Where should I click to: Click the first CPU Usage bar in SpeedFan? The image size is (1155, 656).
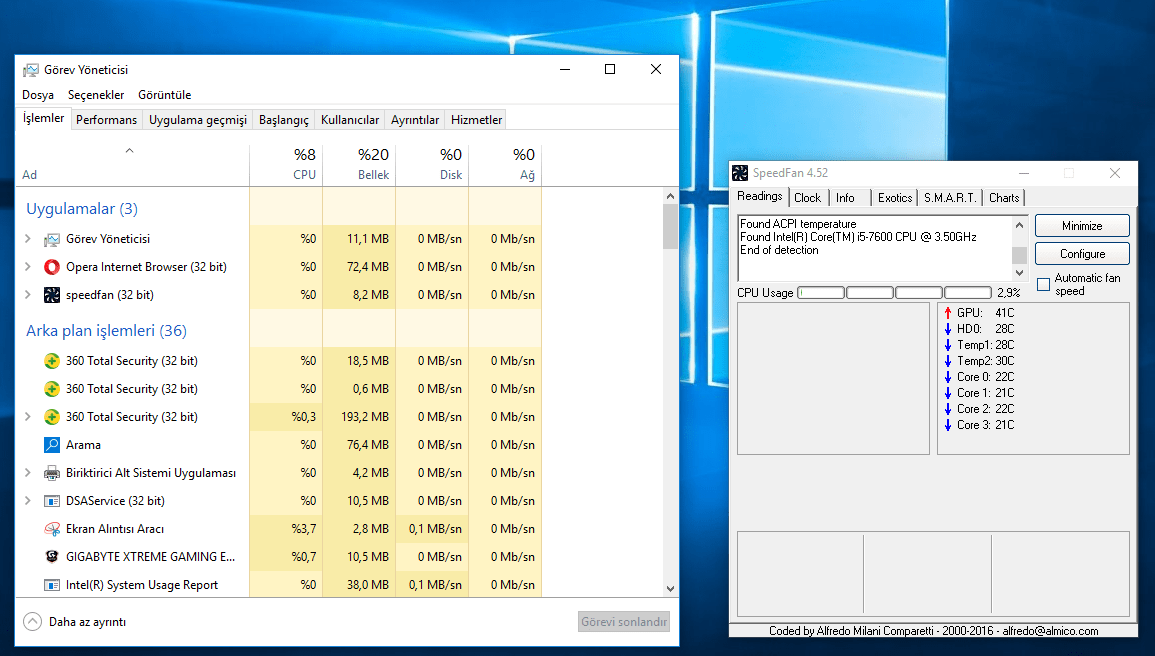click(821, 293)
